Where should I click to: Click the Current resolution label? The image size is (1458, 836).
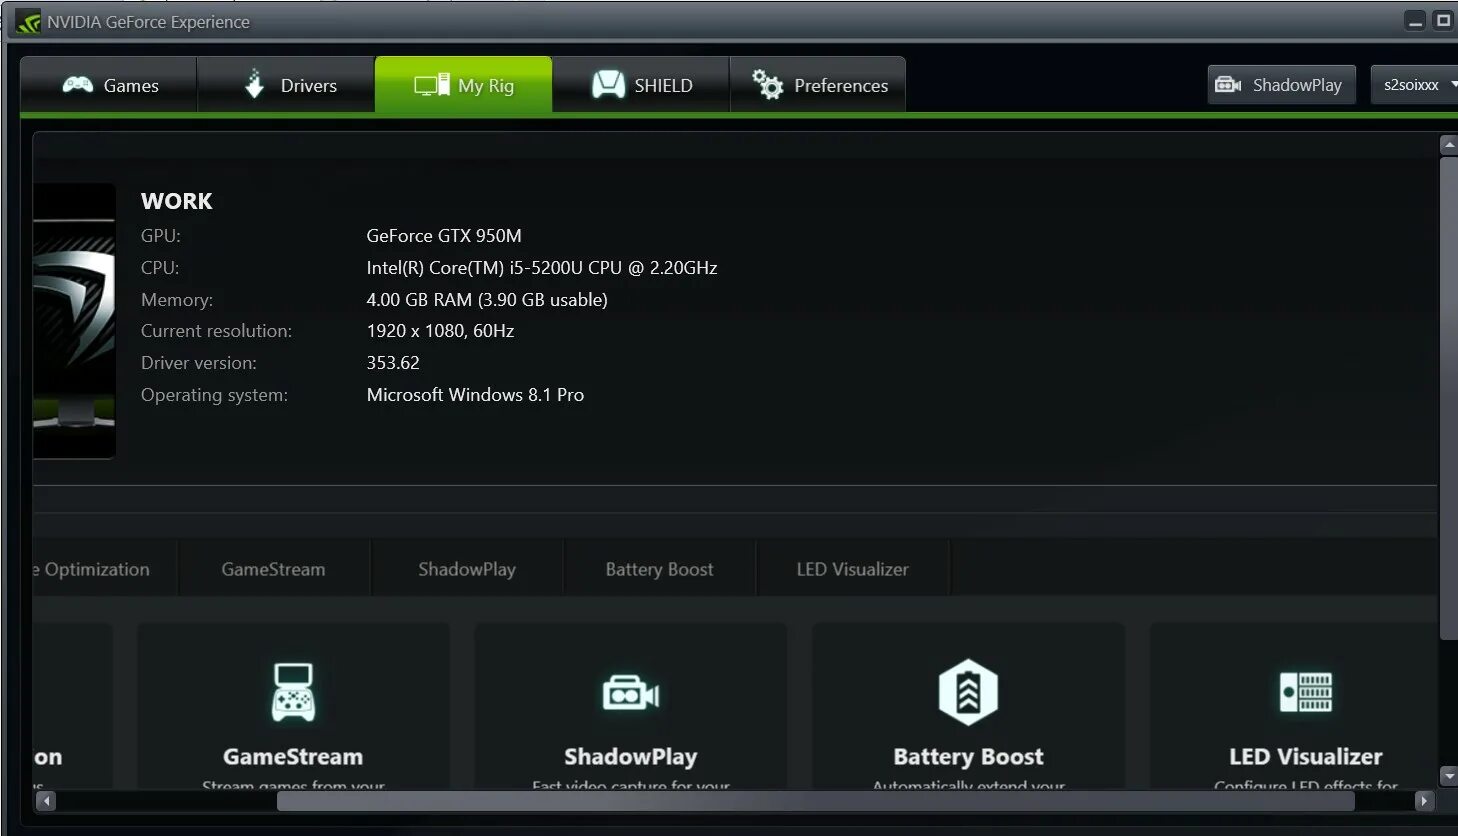(216, 331)
